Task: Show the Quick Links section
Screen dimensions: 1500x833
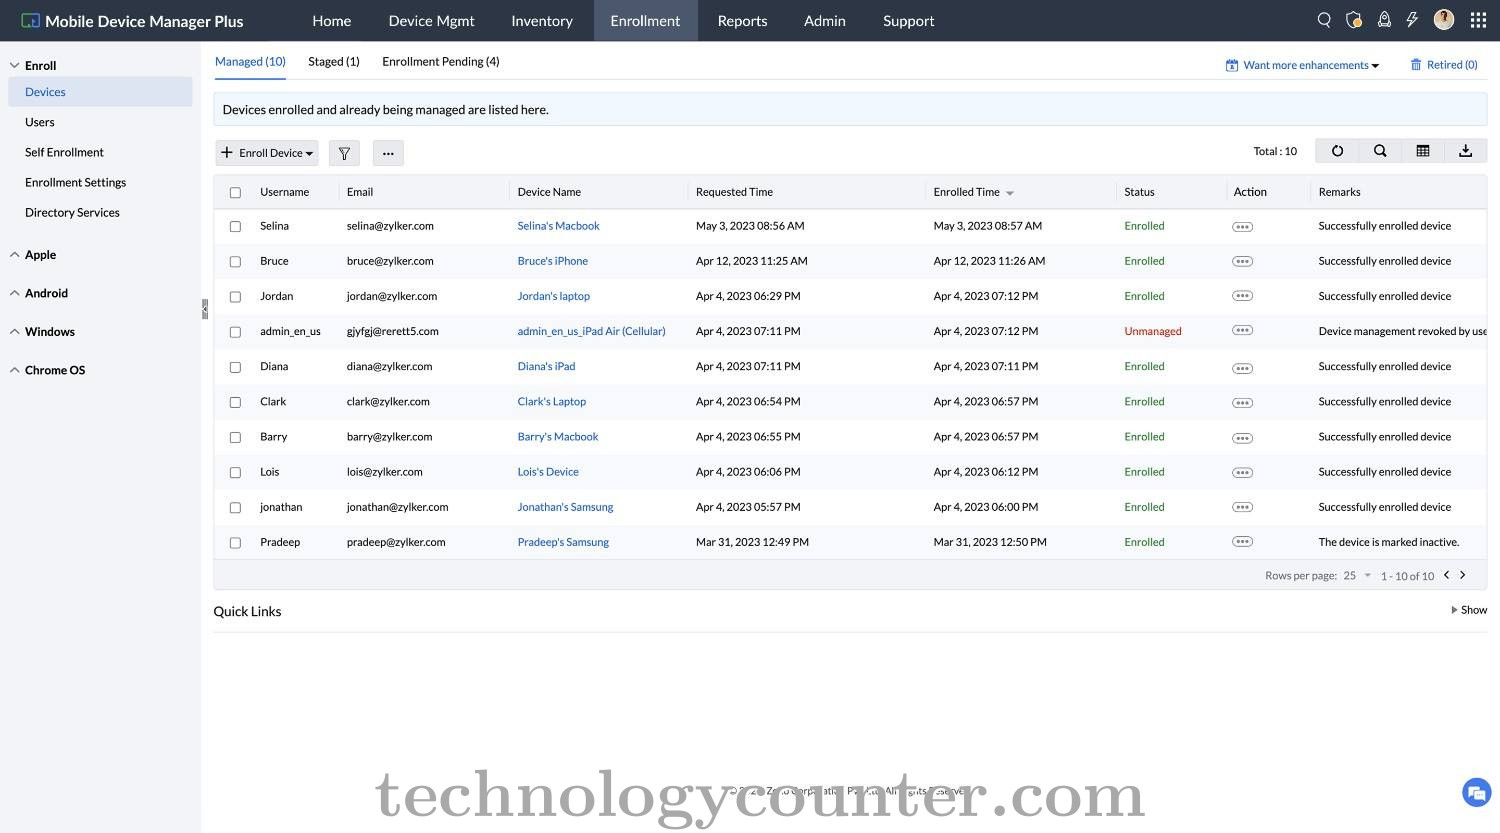Action: point(1469,610)
